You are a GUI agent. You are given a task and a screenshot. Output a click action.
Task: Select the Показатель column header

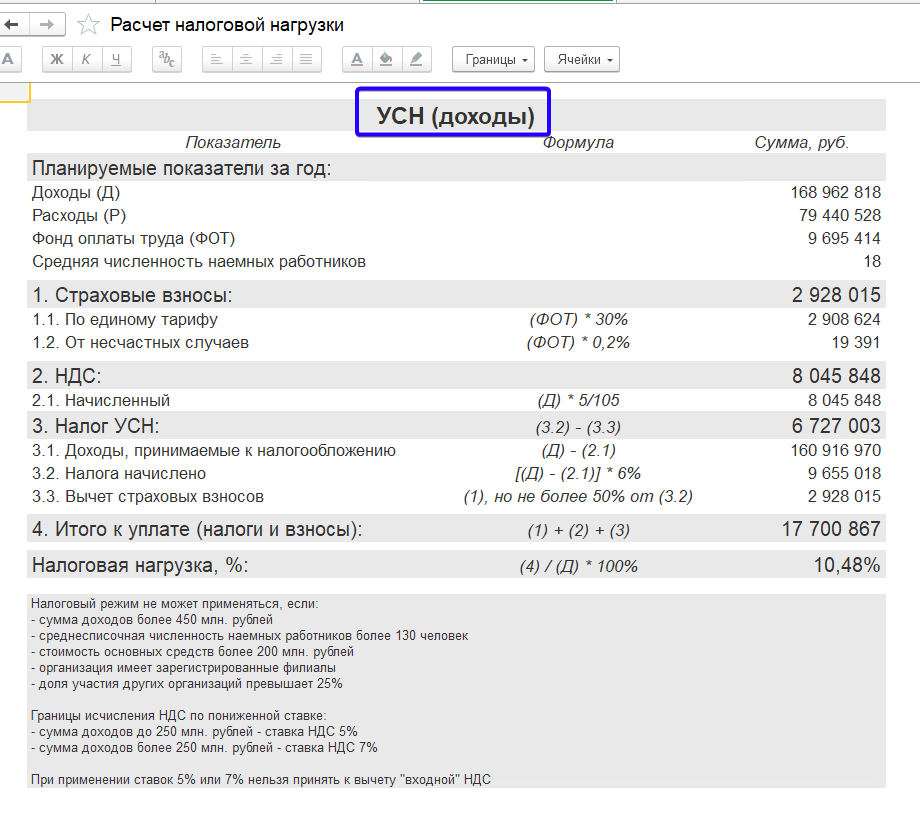point(233,143)
